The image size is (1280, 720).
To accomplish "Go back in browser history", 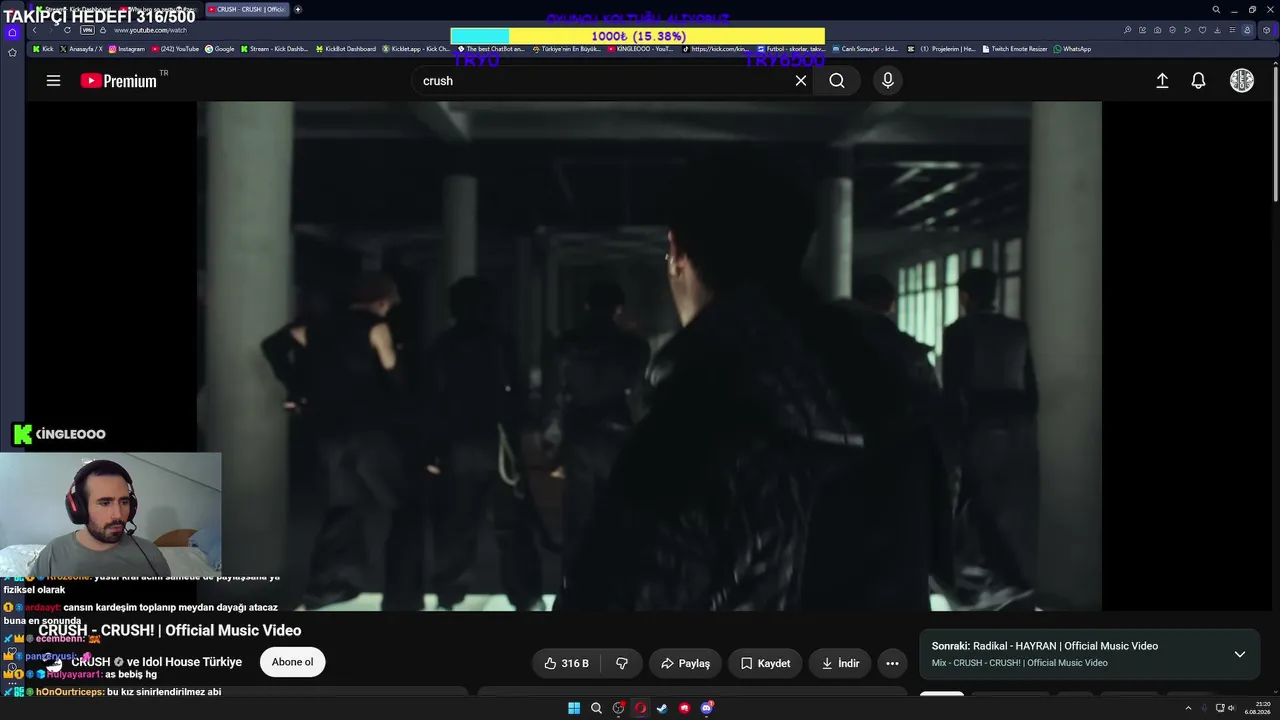I will (34, 30).
